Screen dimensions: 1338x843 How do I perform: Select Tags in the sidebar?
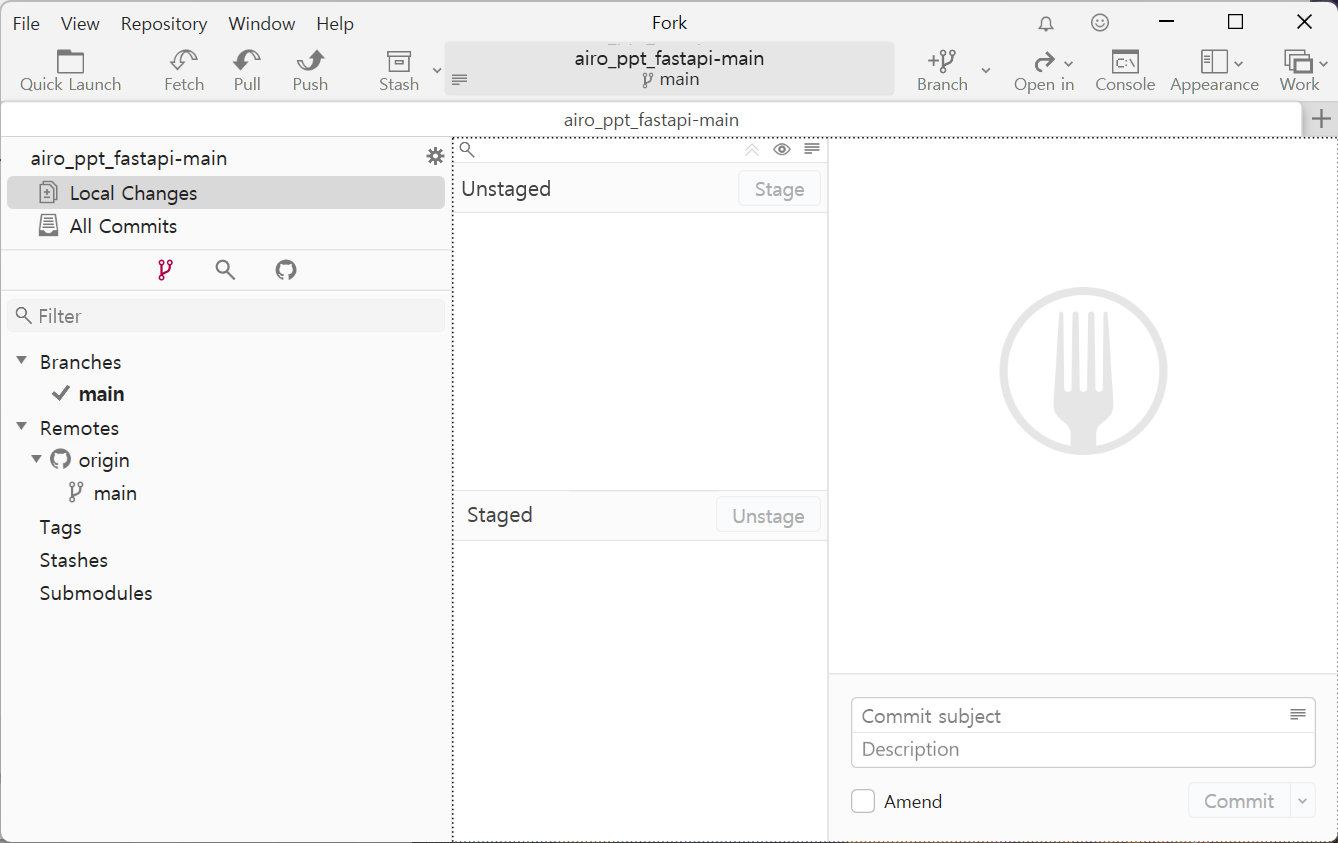[x=61, y=527]
